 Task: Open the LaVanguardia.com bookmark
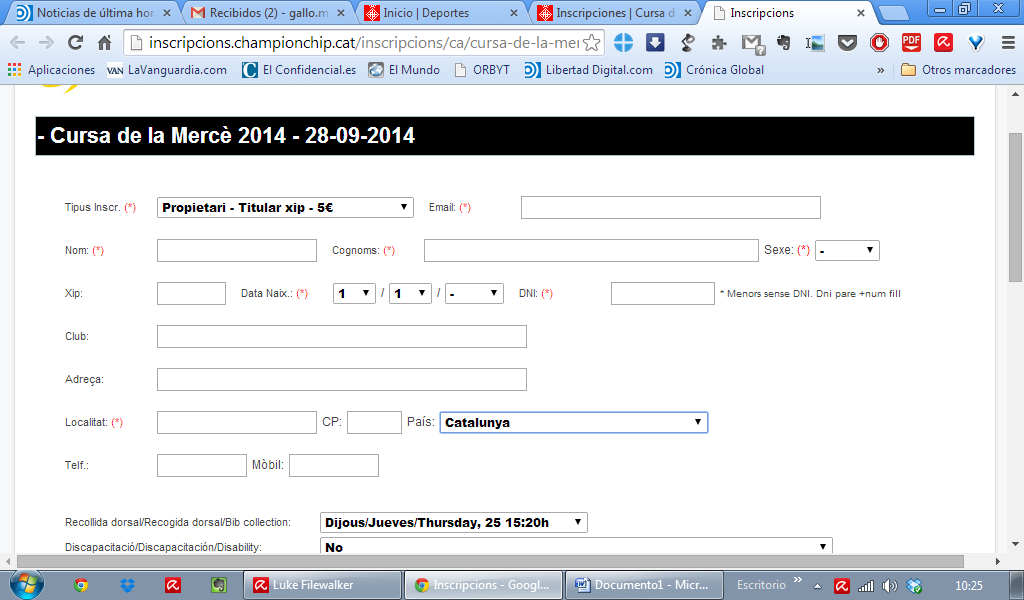click(x=167, y=70)
